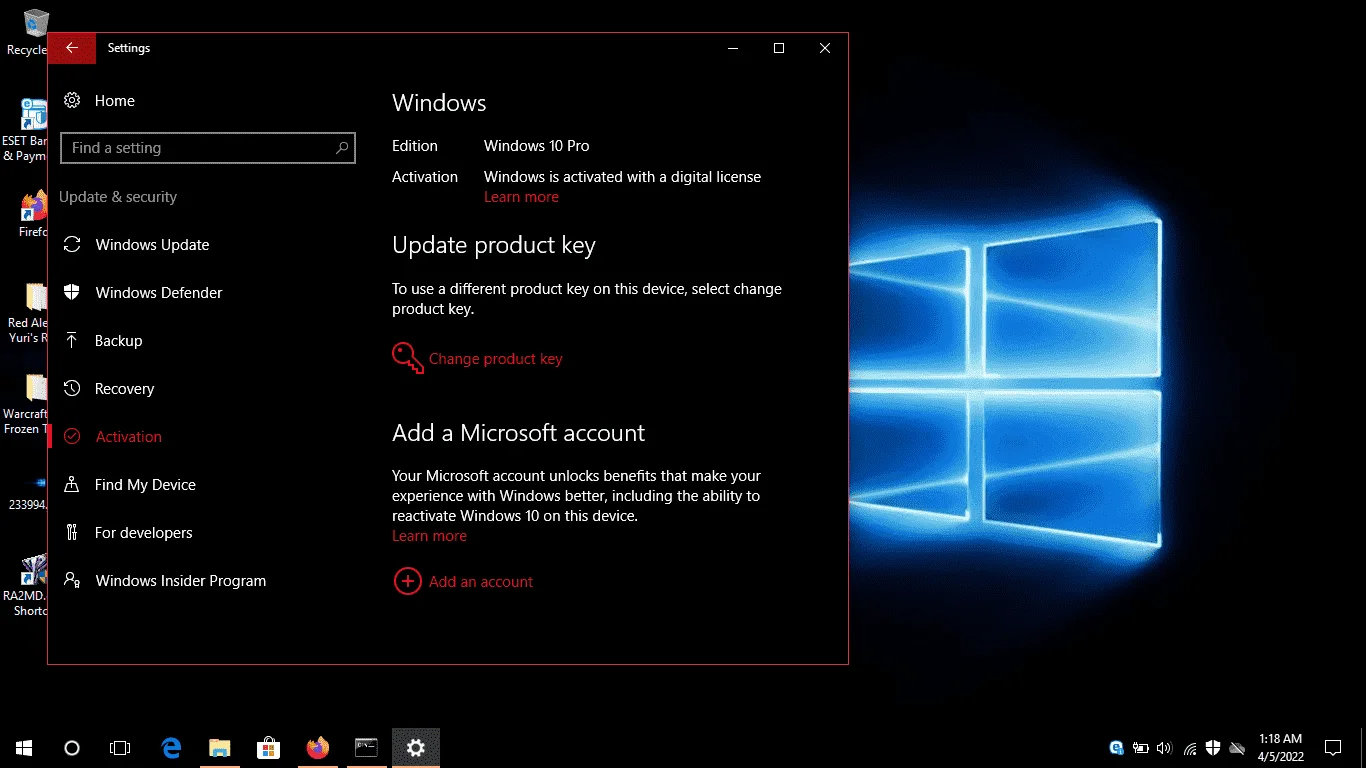Click the 'Windows 10 Pro' edition text
The image size is (1366, 768).
537,146
